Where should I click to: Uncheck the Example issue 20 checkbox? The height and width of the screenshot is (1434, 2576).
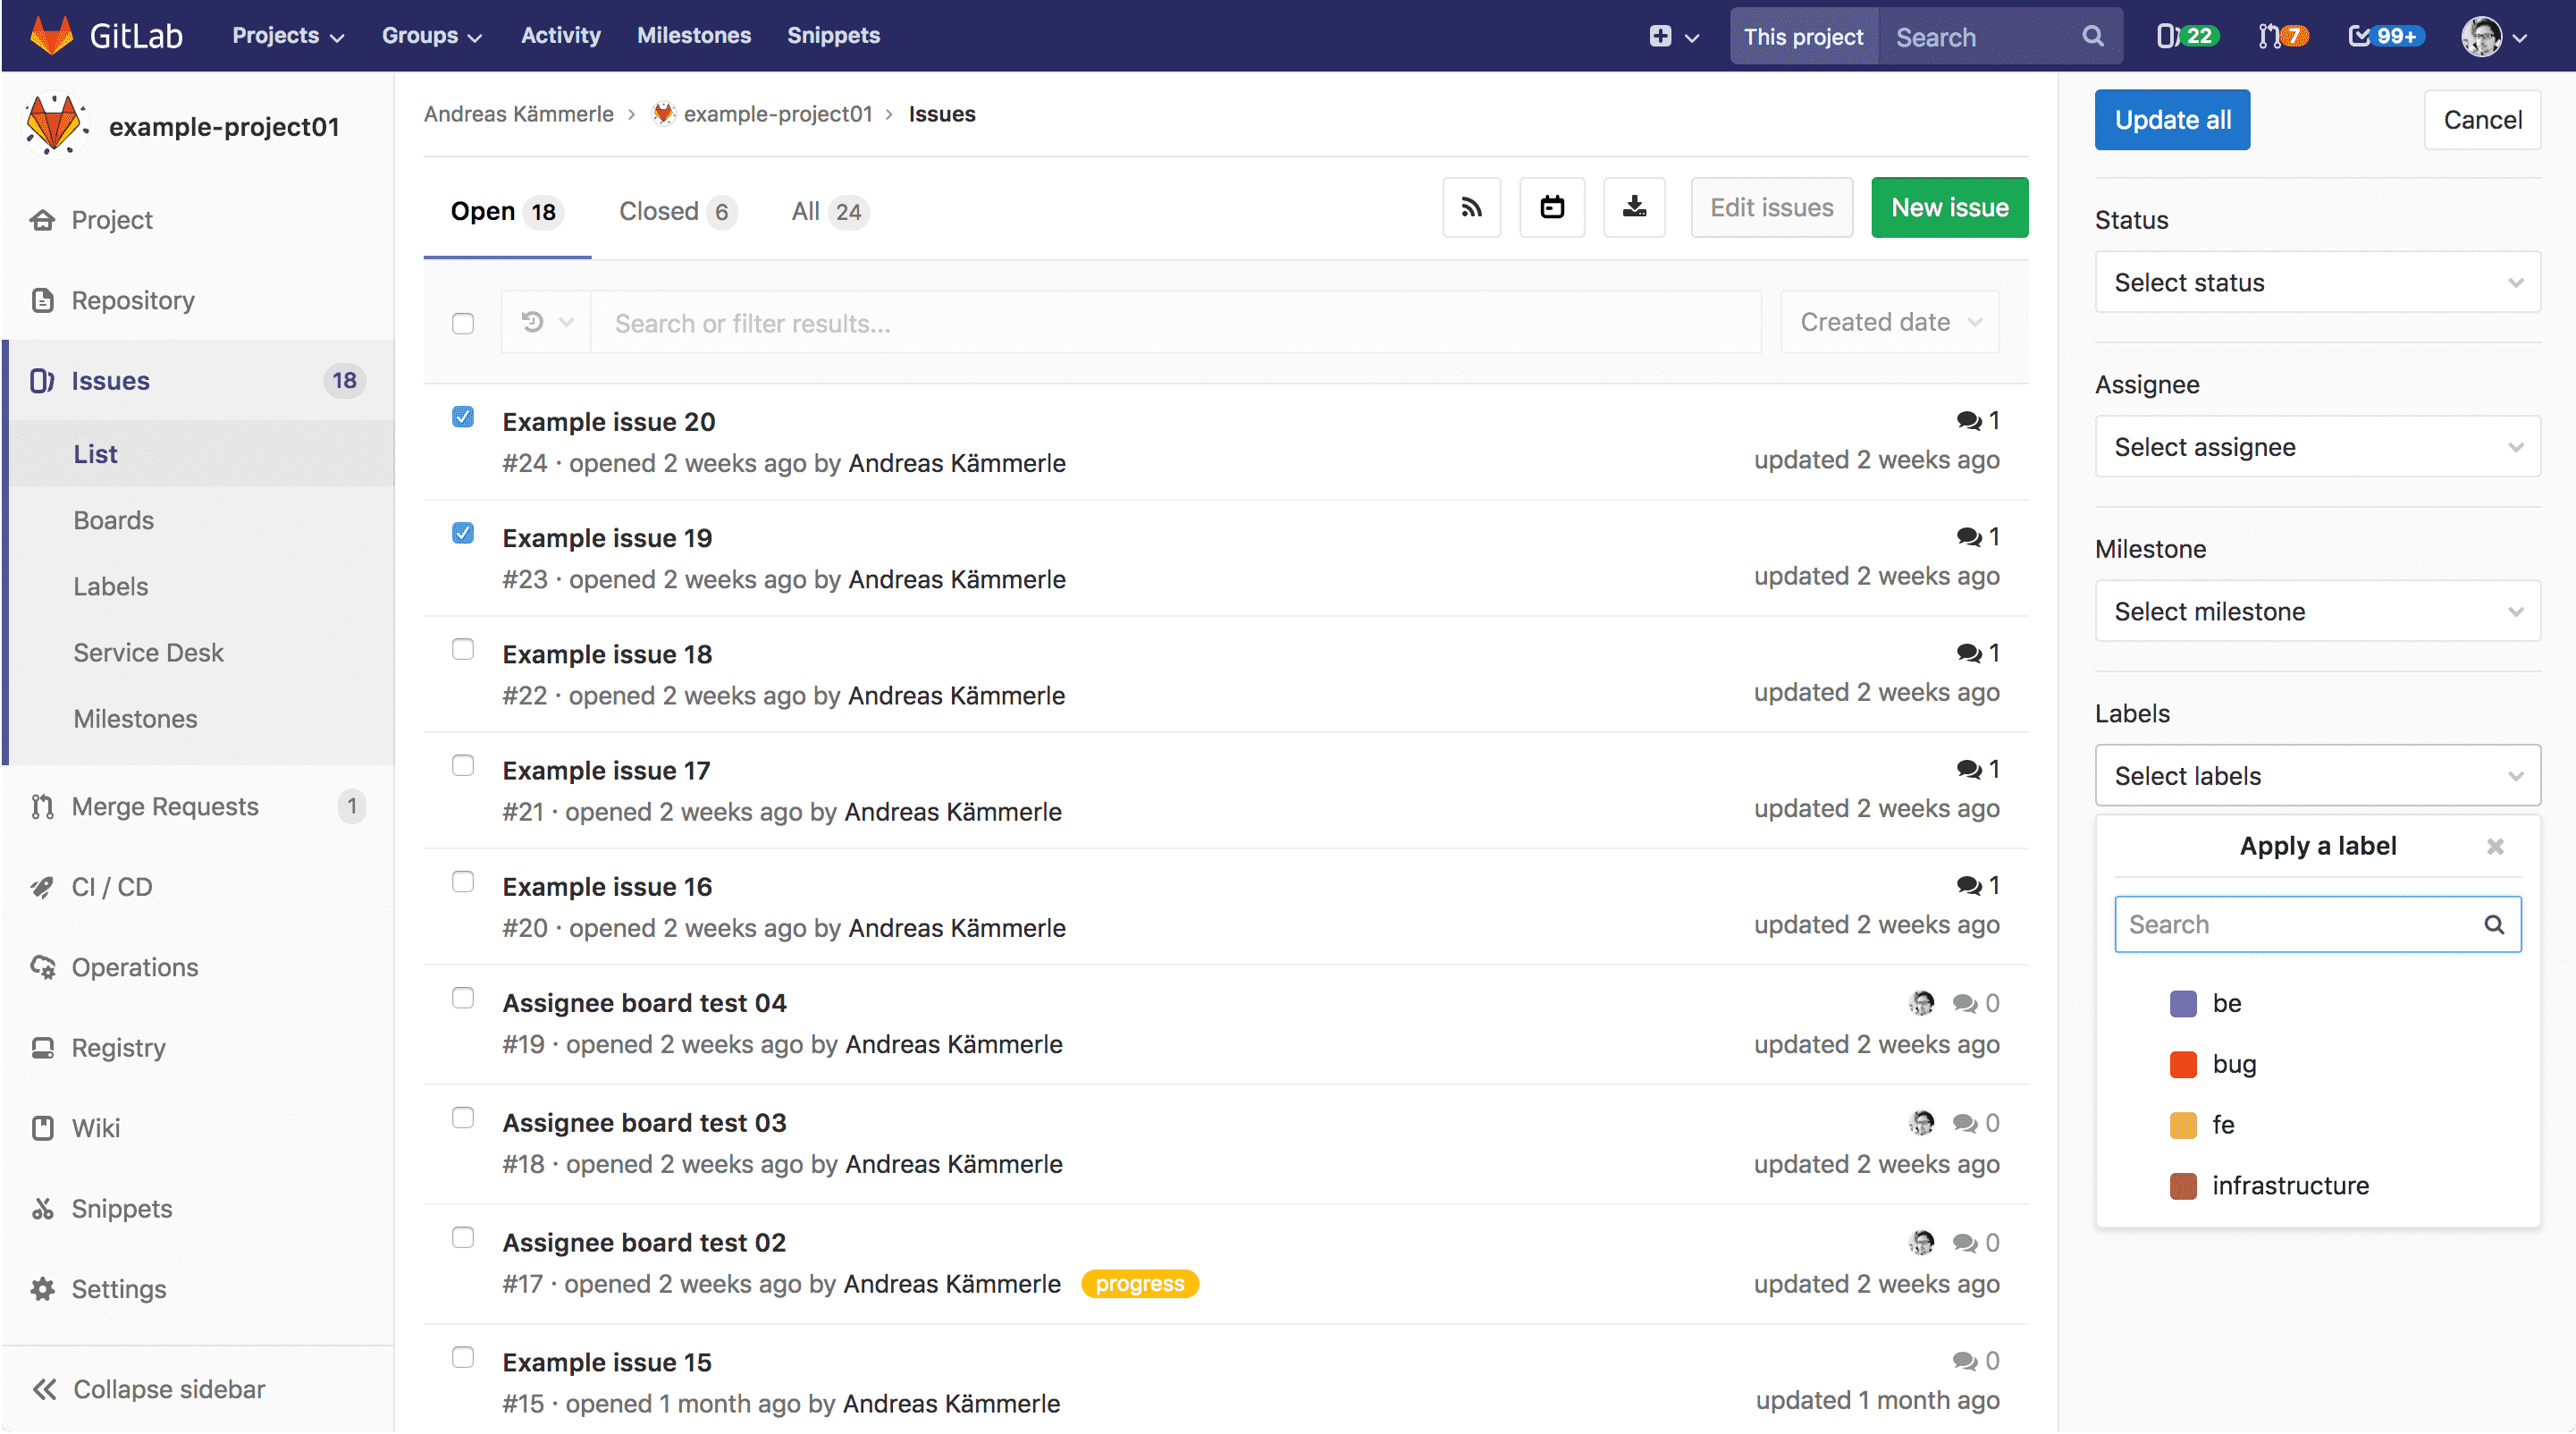click(463, 417)
